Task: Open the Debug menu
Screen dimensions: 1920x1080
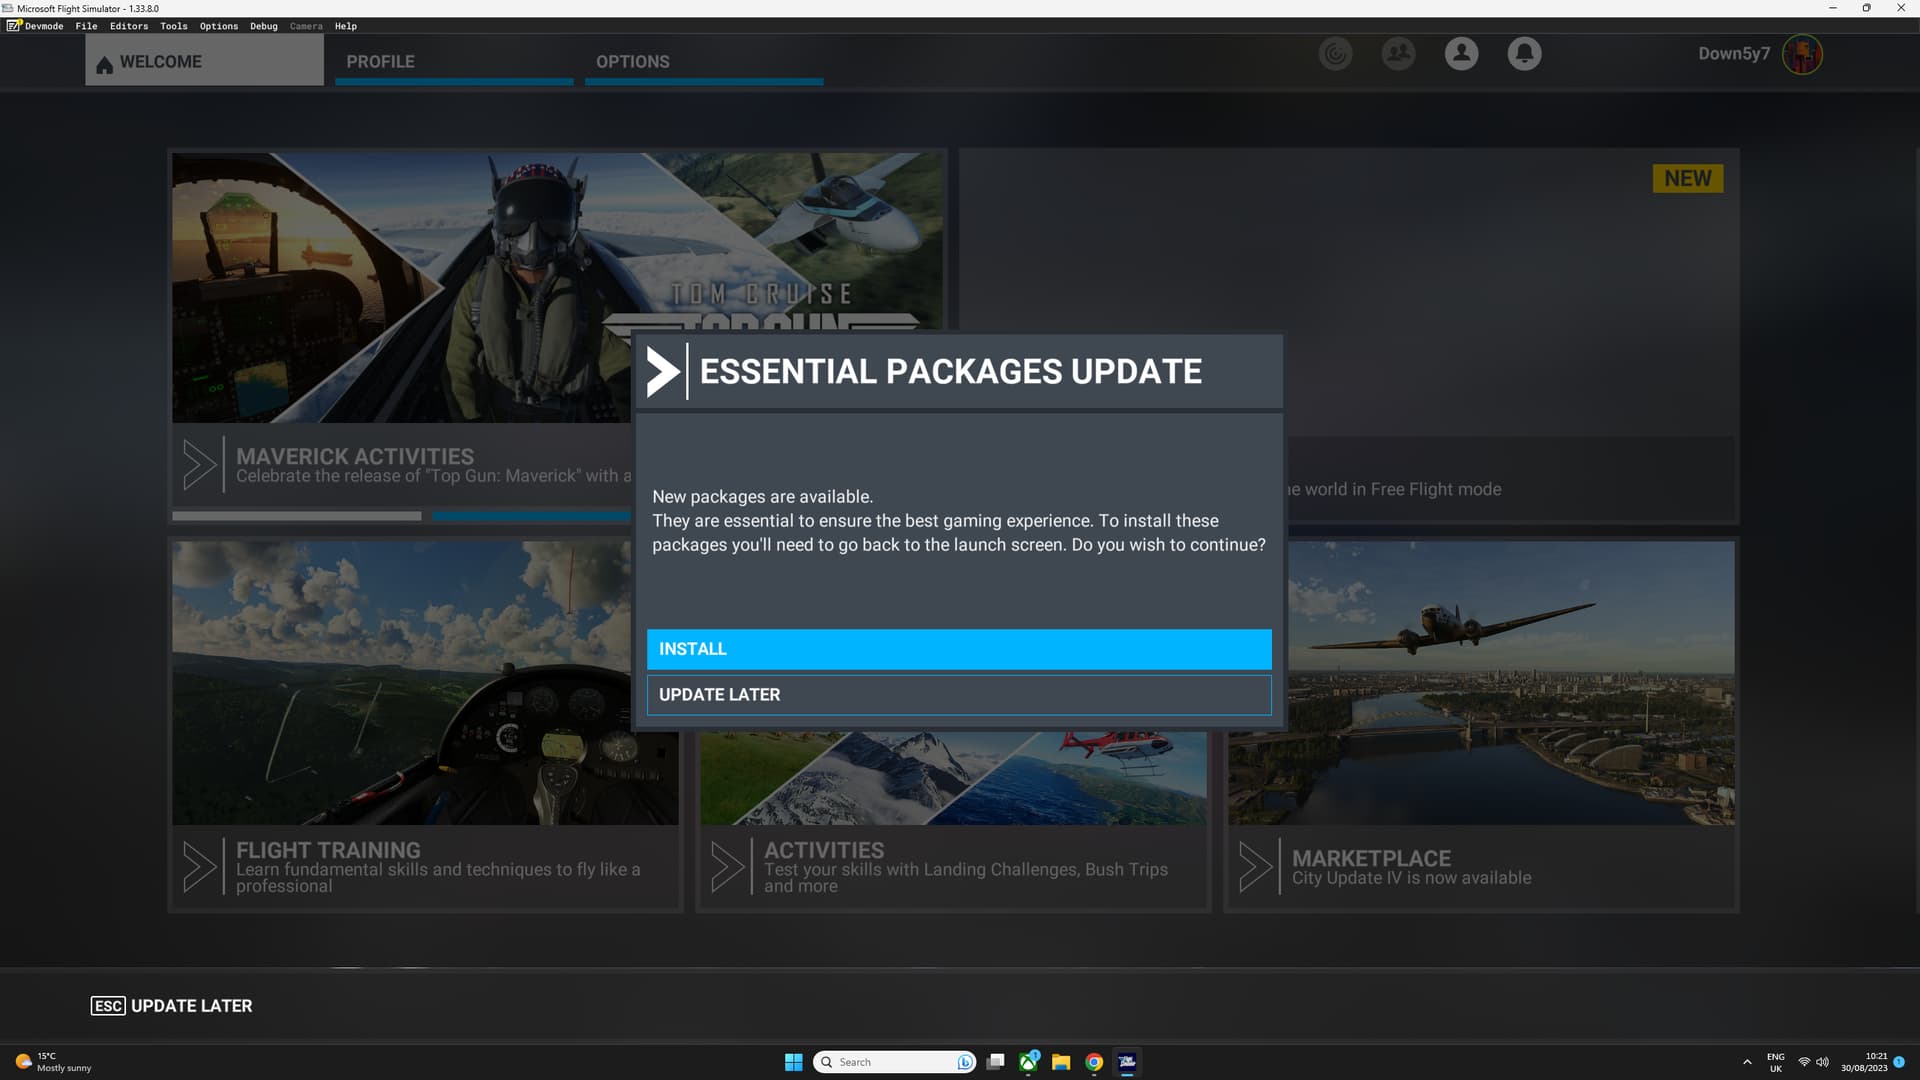Action: (264, 26)
